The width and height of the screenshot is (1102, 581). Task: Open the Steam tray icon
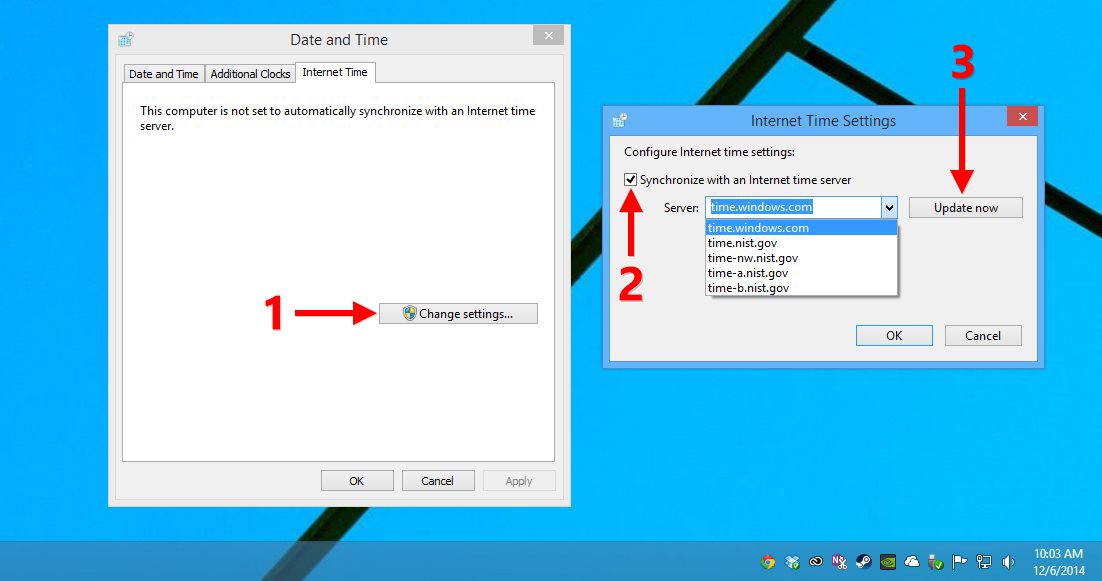pos(864,561)
